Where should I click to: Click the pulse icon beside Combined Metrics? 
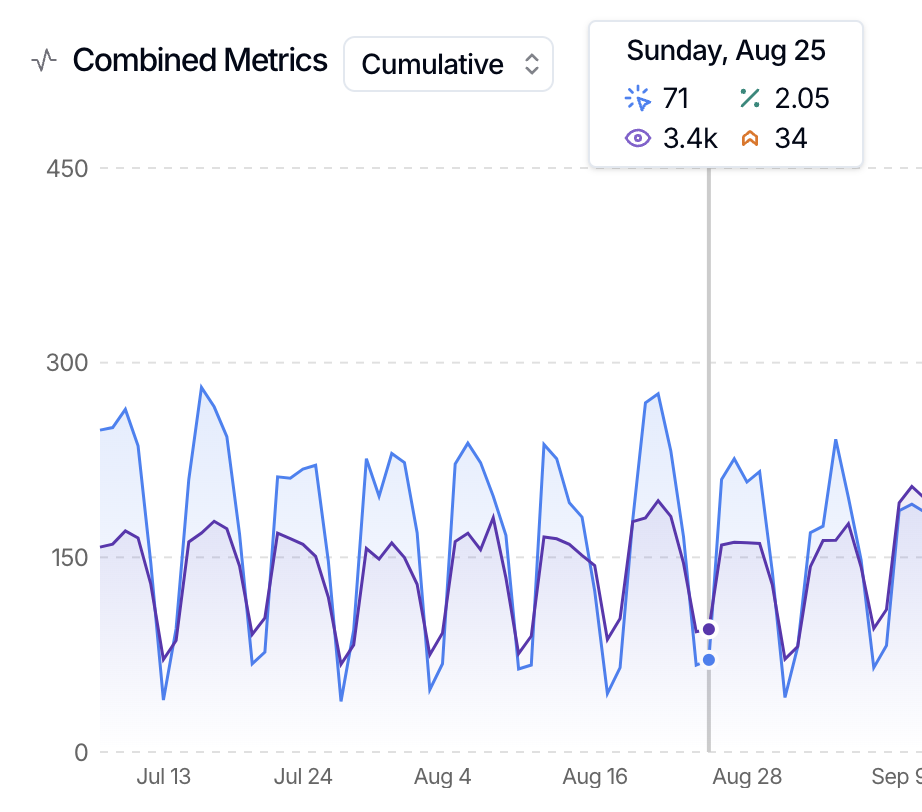[44, 60]
